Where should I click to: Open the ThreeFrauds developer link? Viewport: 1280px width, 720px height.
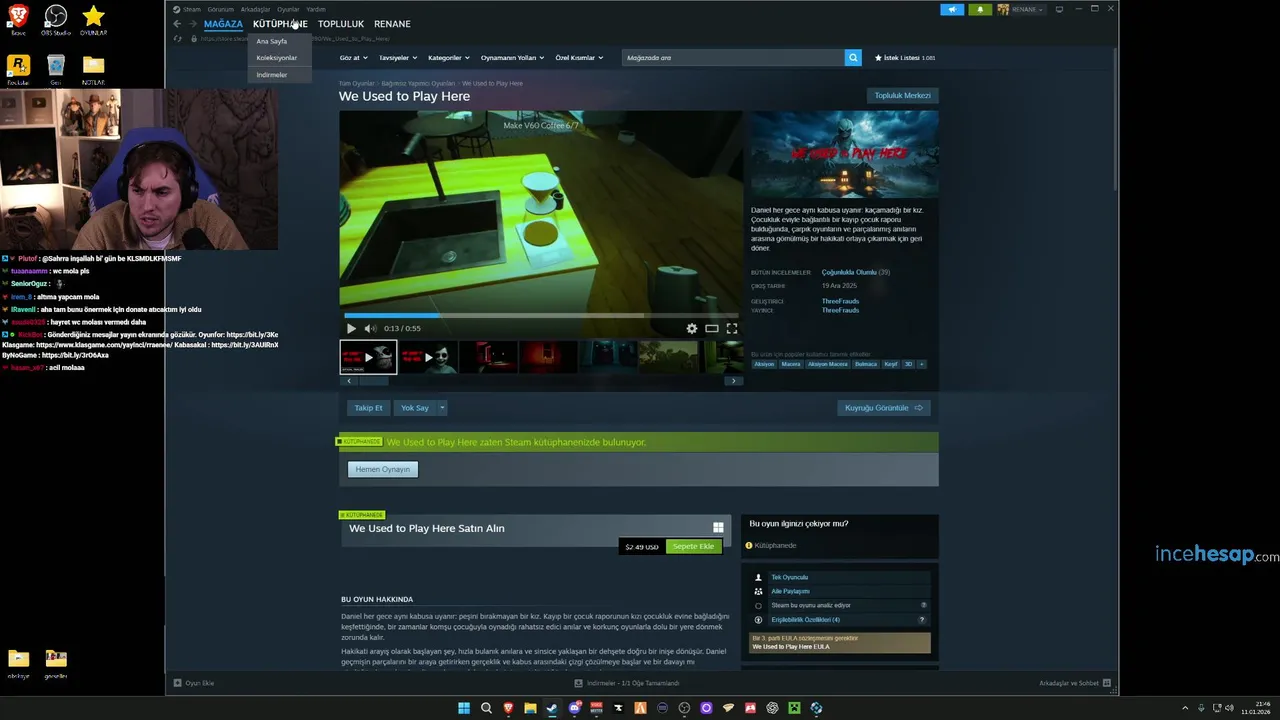click(x=840, y=301)
